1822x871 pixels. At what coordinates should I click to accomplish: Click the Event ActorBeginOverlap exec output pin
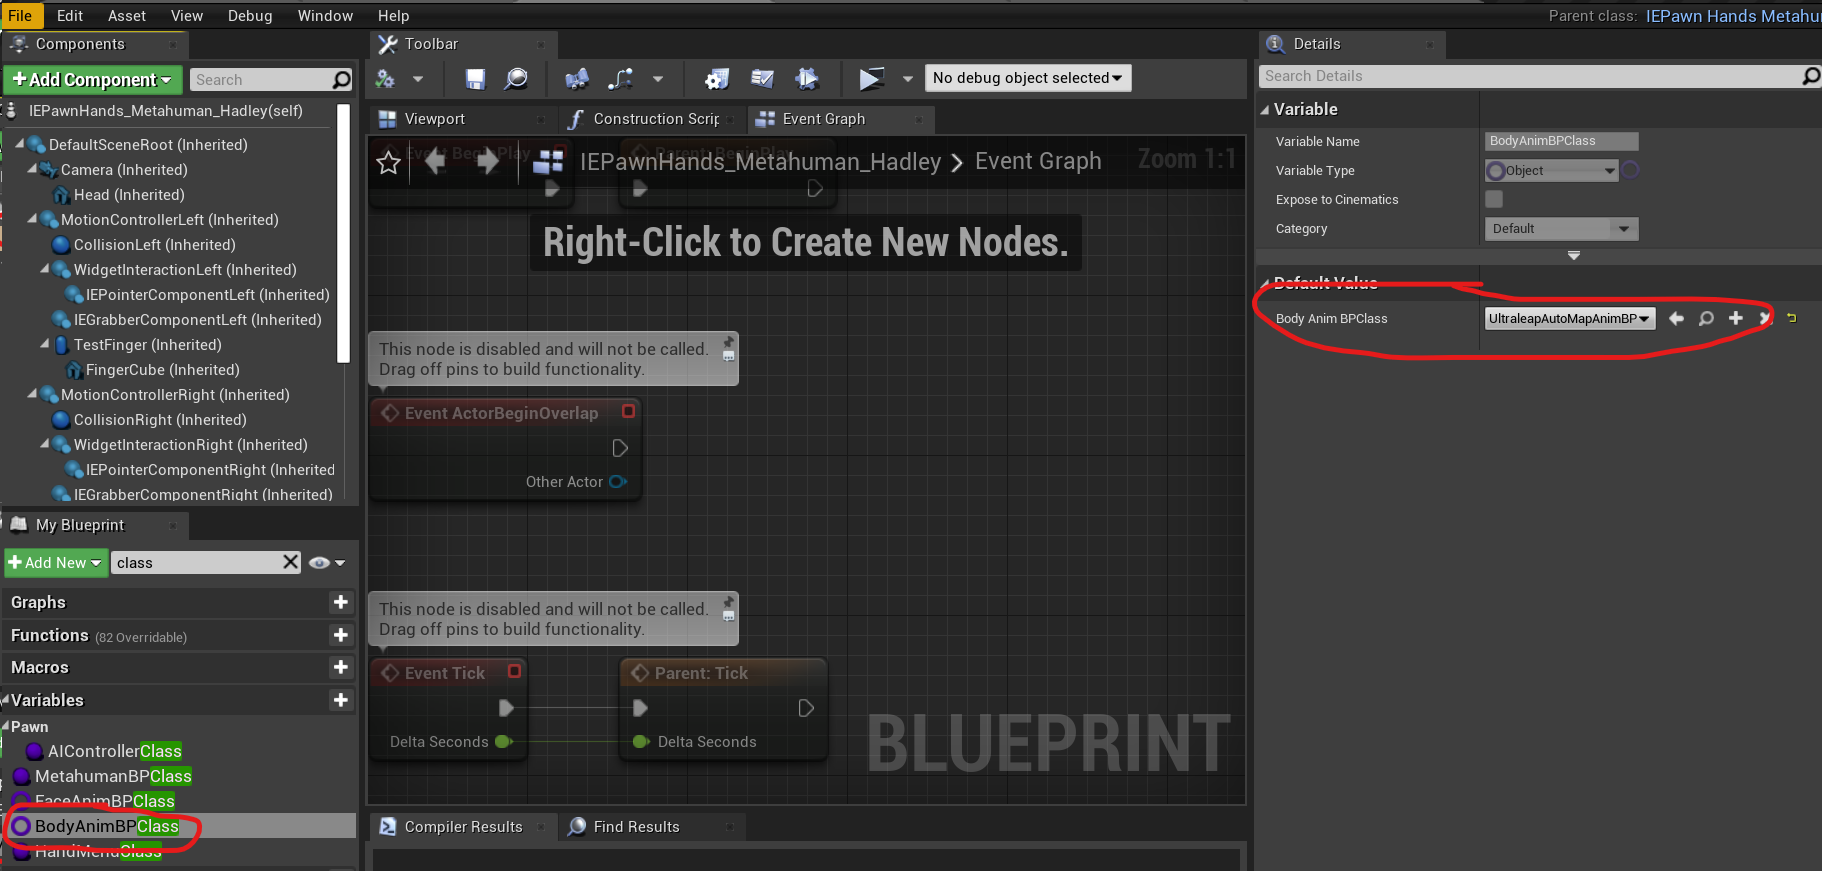coord(620,448)
